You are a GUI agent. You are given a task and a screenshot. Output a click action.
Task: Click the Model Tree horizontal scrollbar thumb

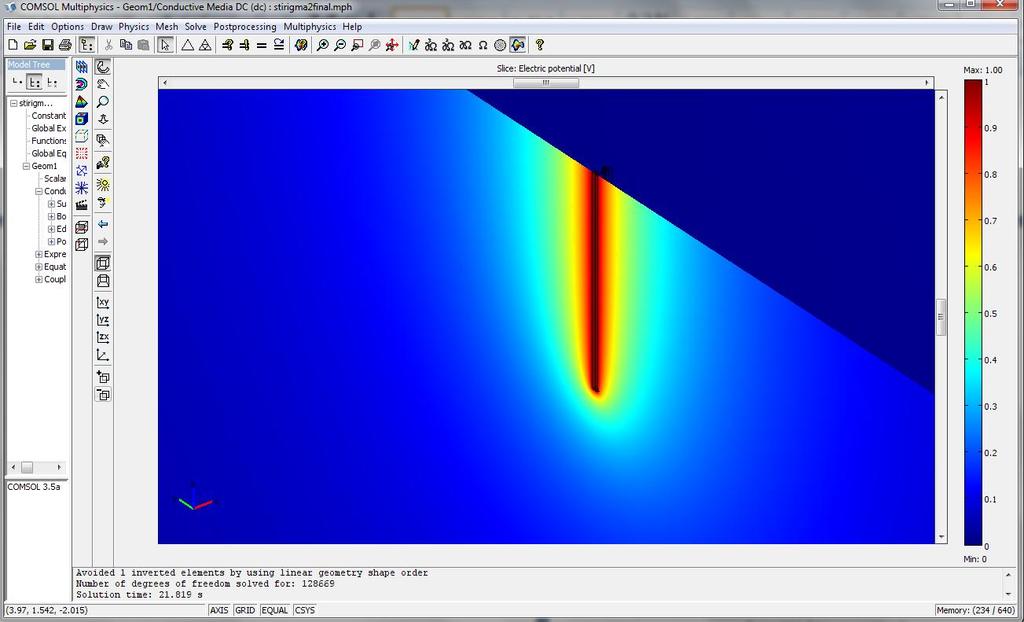(27, 467)
